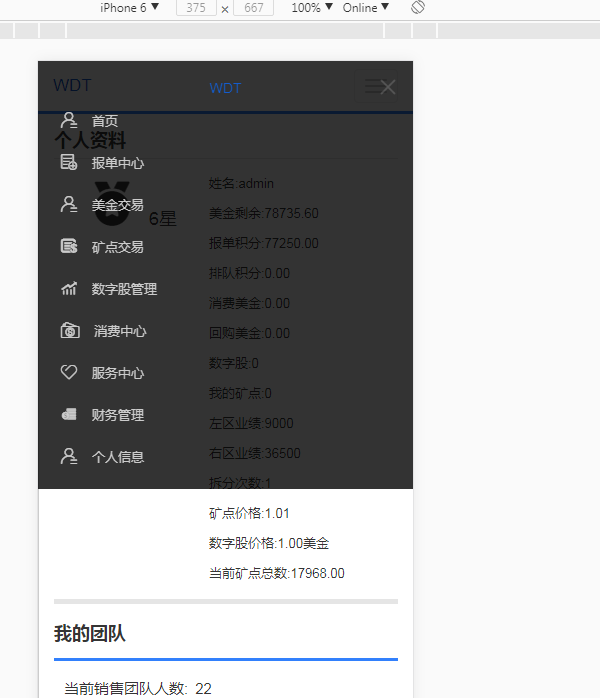Screen dimensions: 600x698
Task: Click the 个人信息 user icon
Action: (x=69, y=456)
